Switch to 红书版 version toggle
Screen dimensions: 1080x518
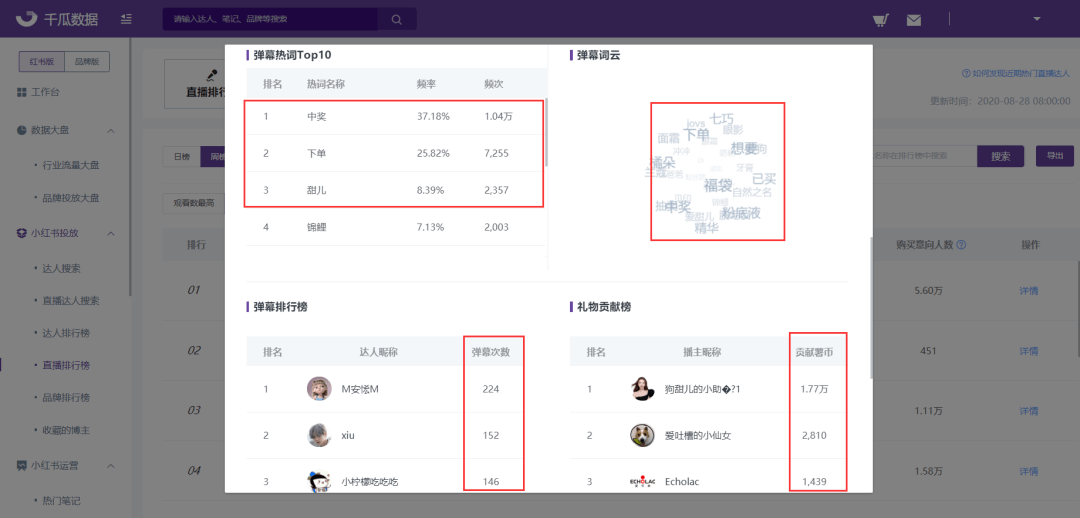click(43, 62)
